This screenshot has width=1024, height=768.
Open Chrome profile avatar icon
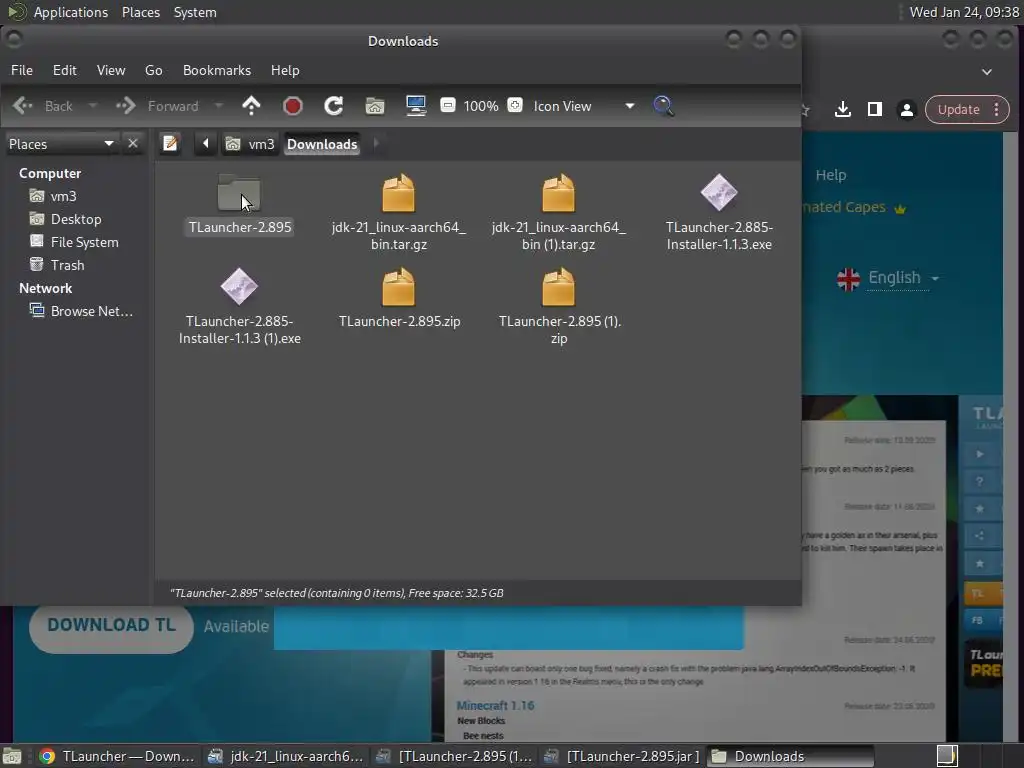click(x=906, y=110)
